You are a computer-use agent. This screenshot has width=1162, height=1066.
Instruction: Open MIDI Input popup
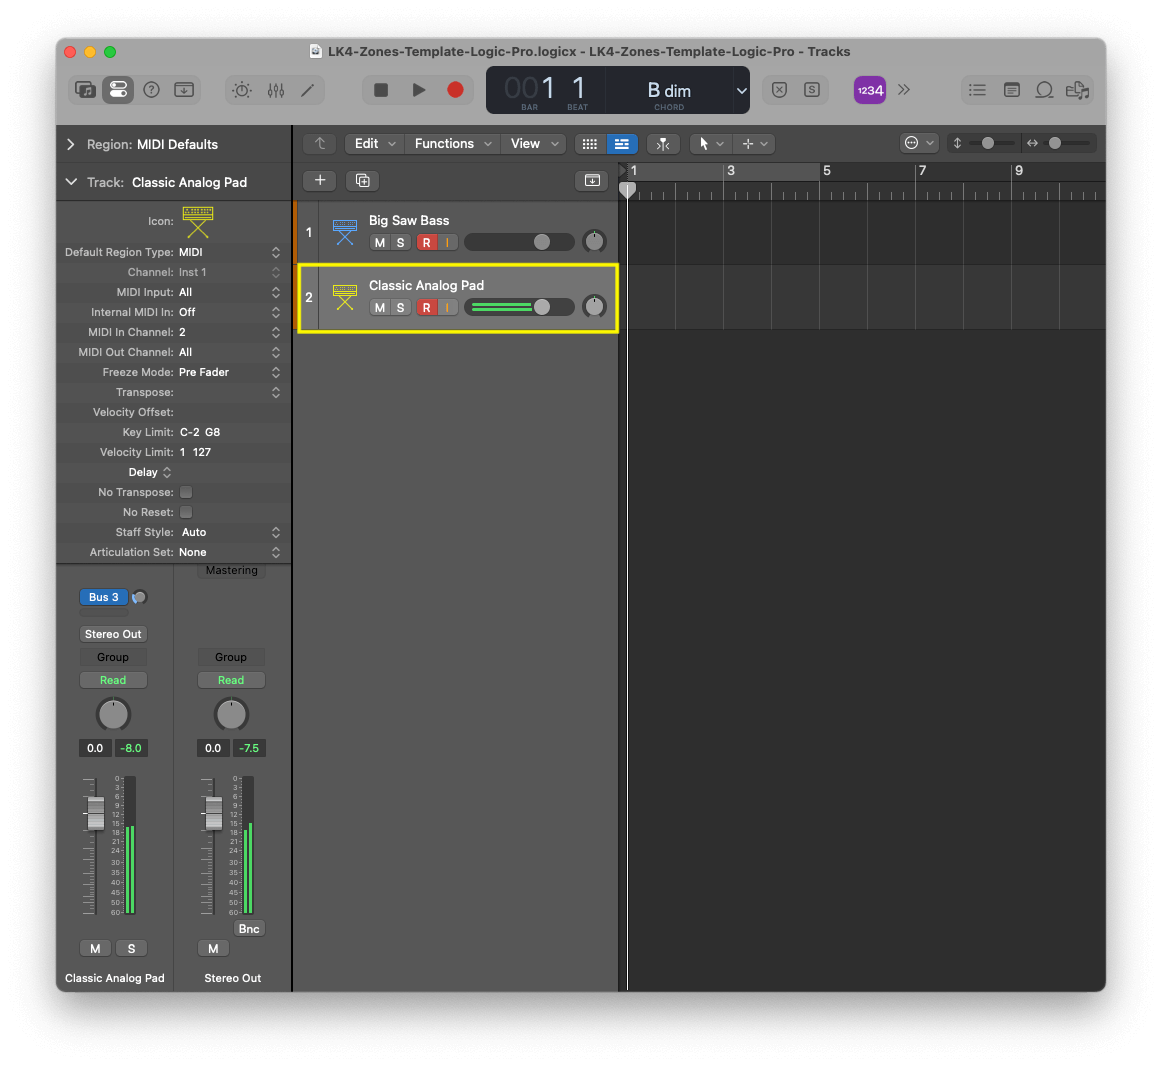229,293
